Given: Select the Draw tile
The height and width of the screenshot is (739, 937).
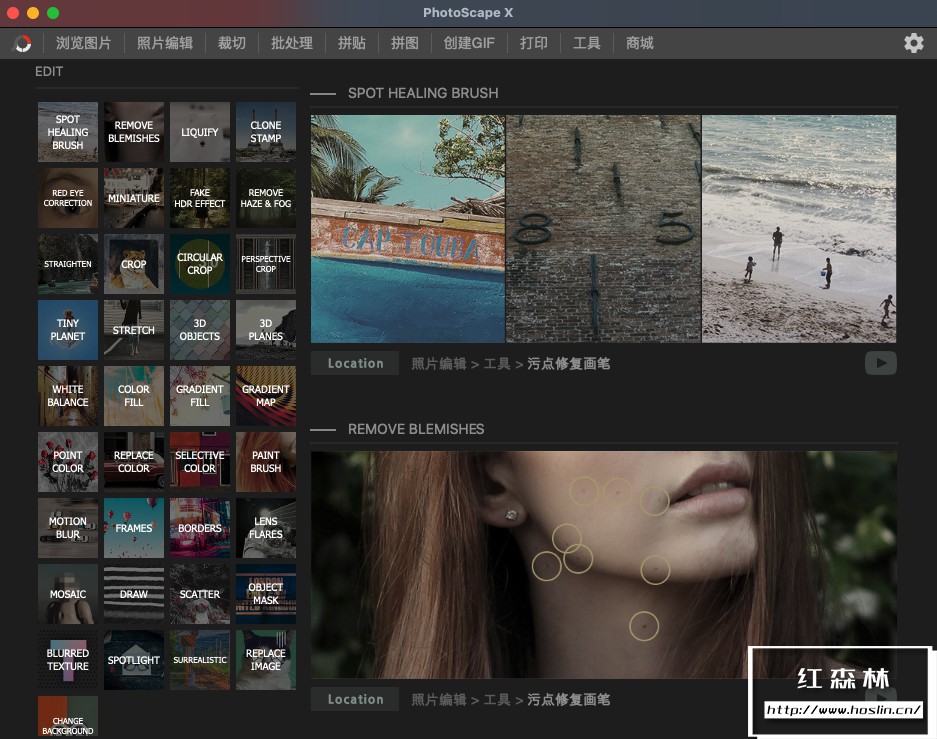Looking at the screenshot, I should click(x=134, y=594).
